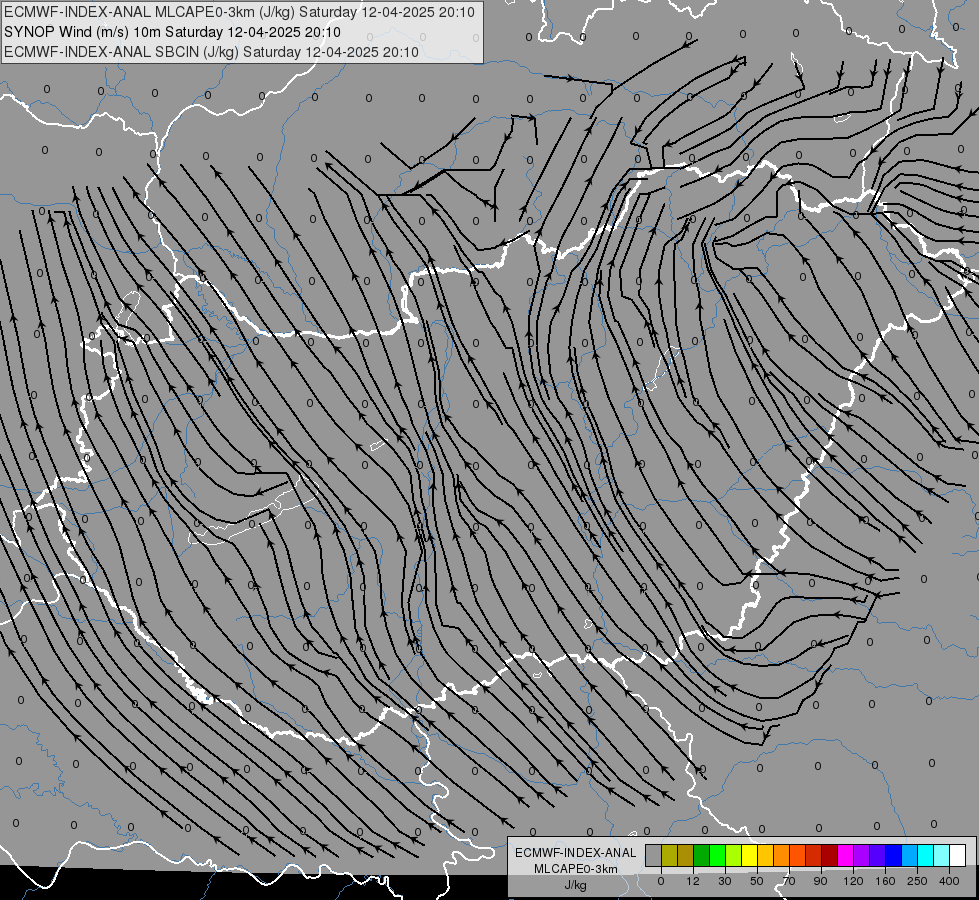The height and width of the screenshot is (900, 979).
Task: Click the 30 tick value on legend scale
Action: [725, 881]
